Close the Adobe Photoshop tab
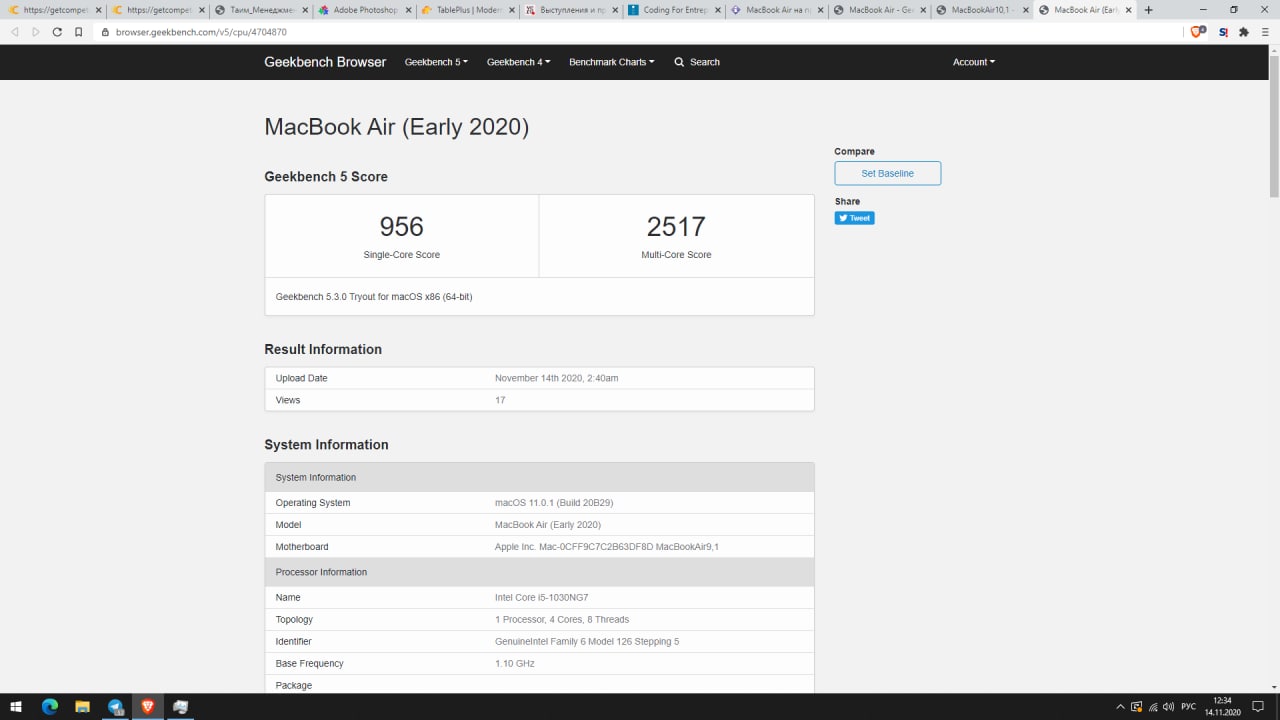 click(407, 10)
